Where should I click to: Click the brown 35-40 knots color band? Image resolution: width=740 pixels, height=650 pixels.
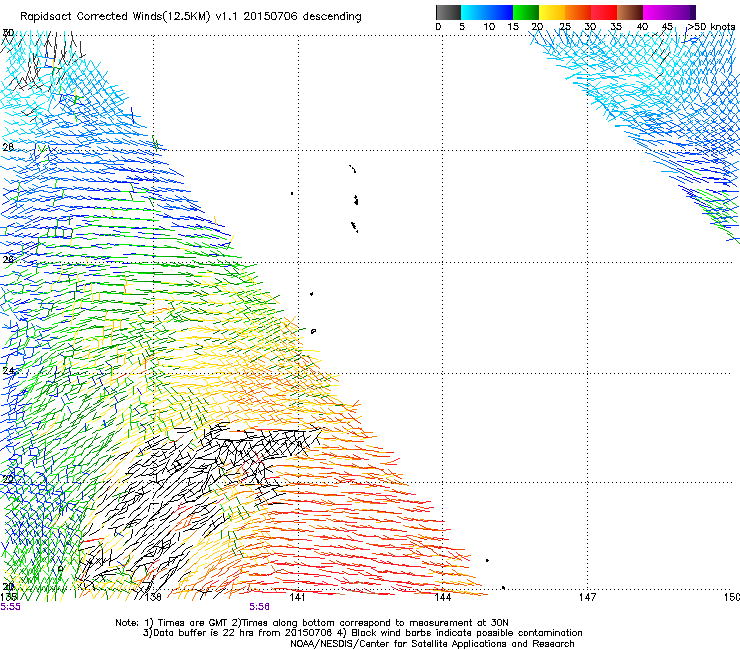coord(630,12)
